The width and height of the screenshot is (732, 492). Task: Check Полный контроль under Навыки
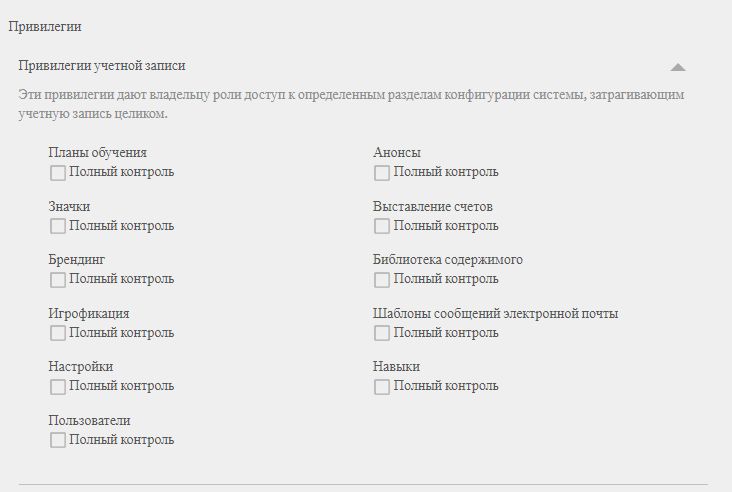tap(382, 386)
